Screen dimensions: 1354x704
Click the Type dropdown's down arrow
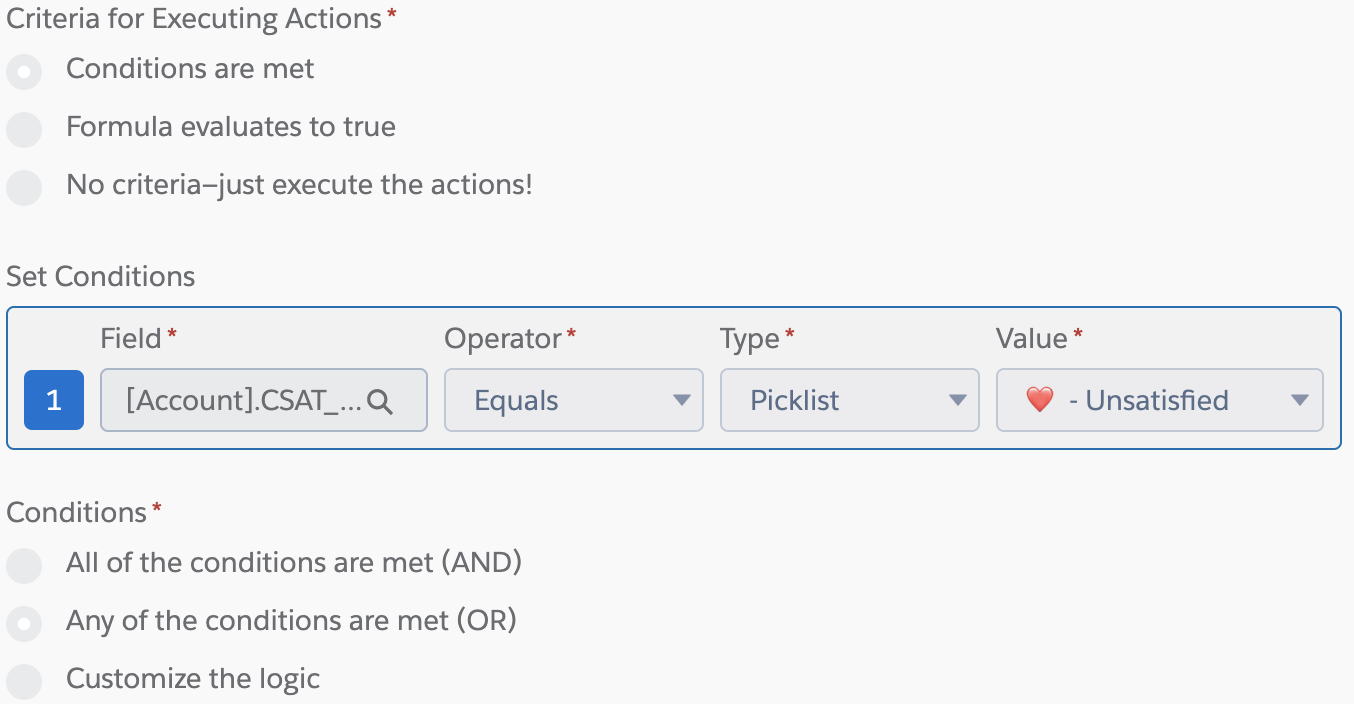click(957, 401)
